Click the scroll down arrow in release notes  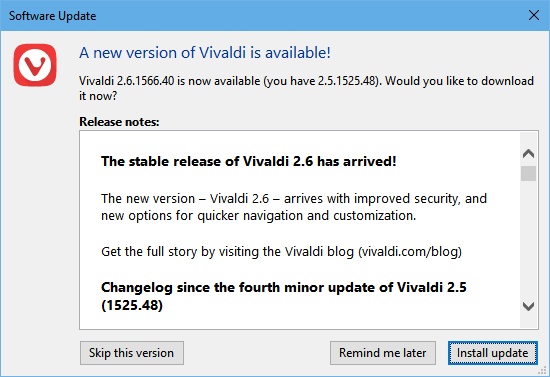[528, 306]
